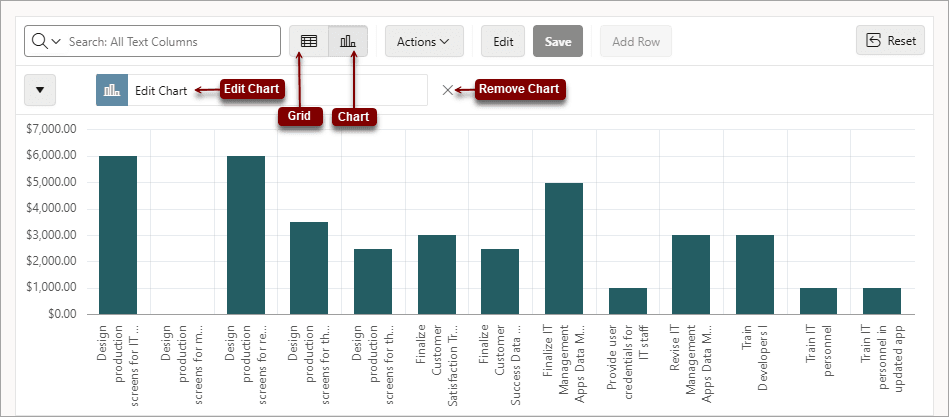Click first Design production screens for IT bar
The height and width of the screenshot is (417, 949).
[x=118, y=235]
